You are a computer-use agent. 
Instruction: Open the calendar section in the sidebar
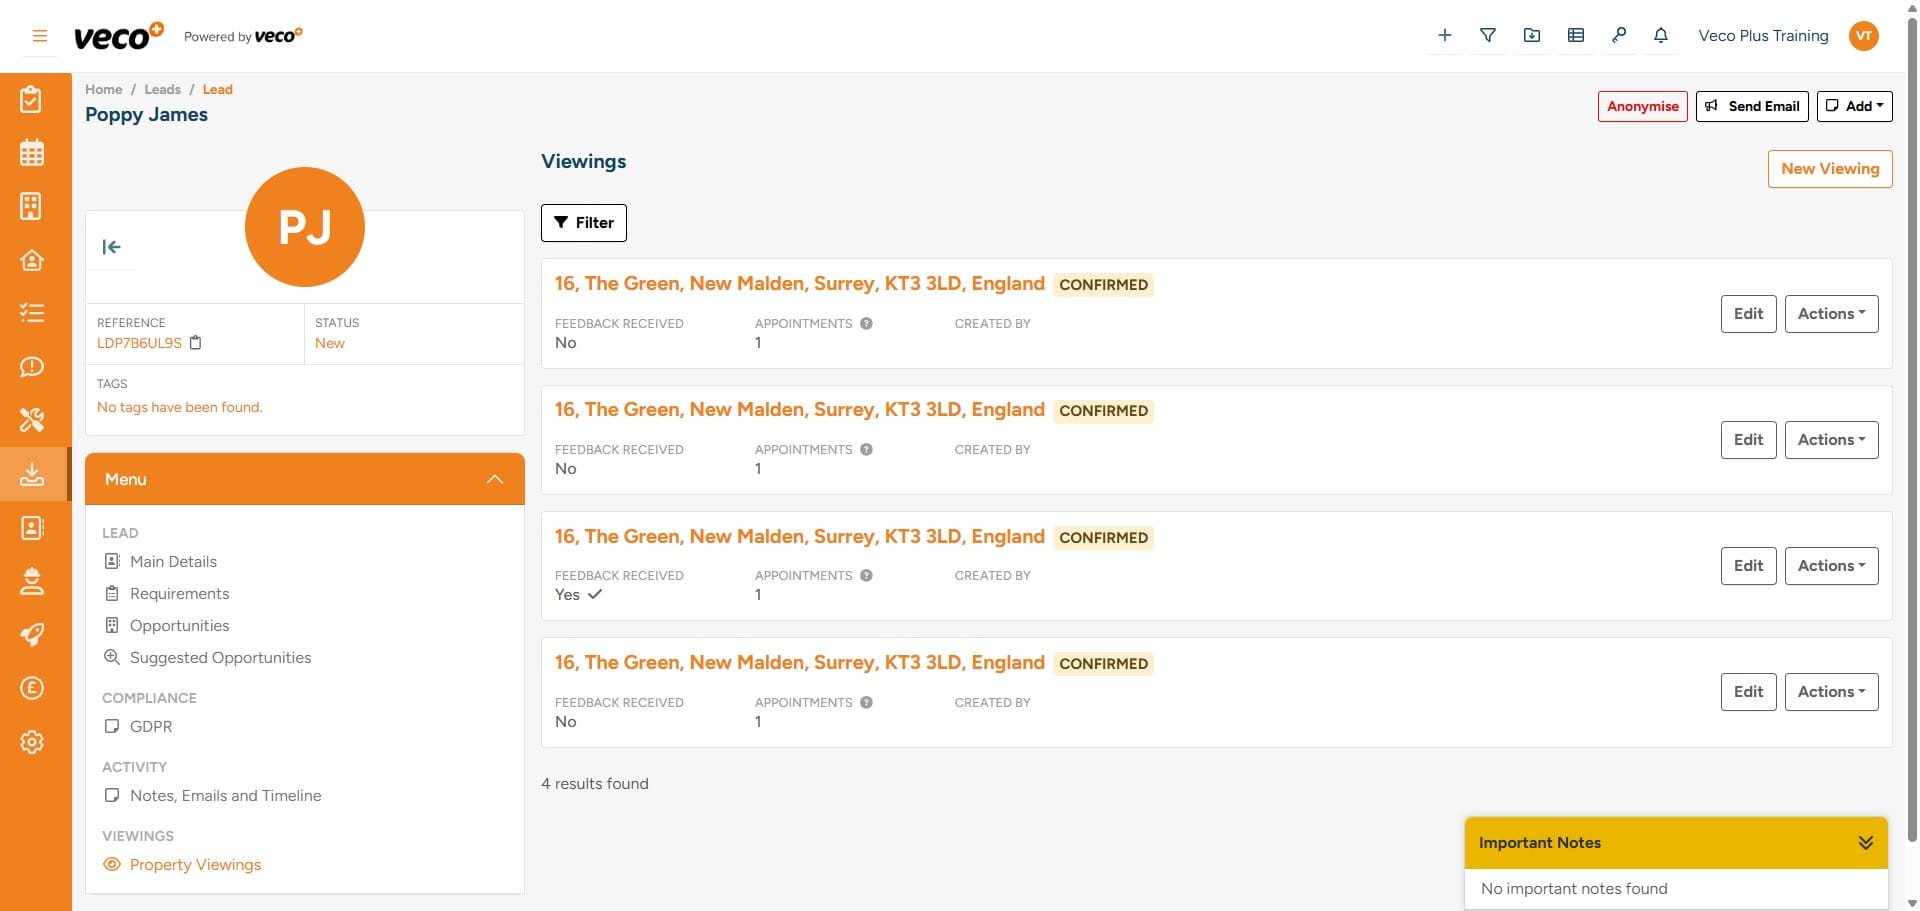click(x=32, y=153)
